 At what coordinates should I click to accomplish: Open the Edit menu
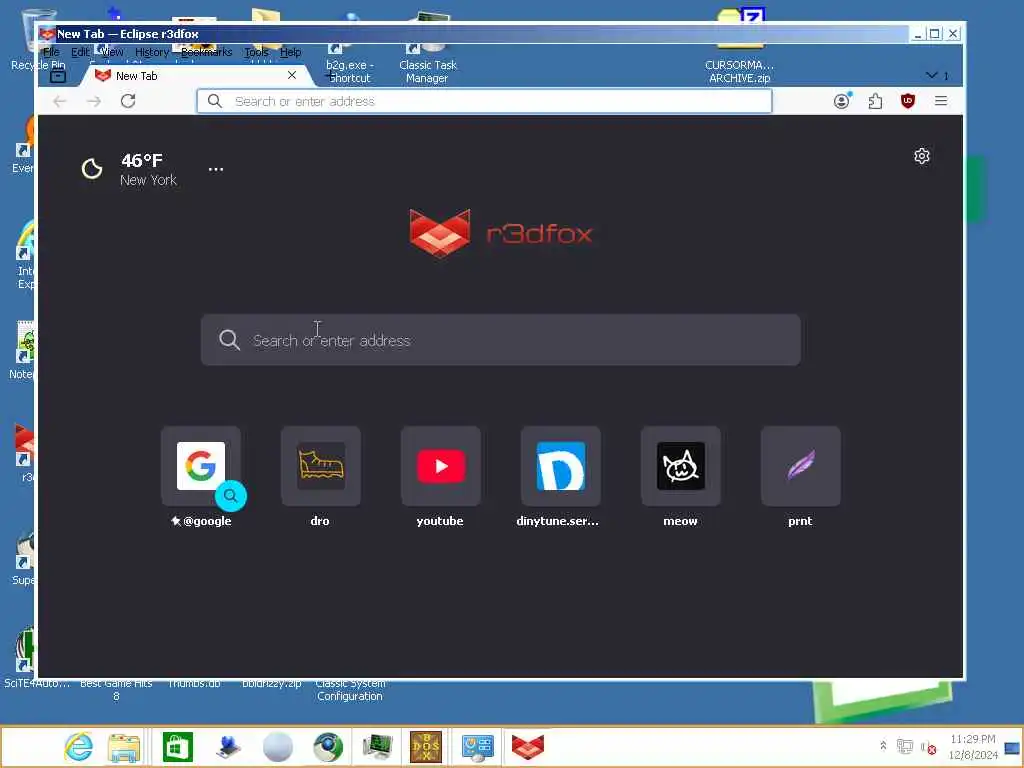coord(80,52)
